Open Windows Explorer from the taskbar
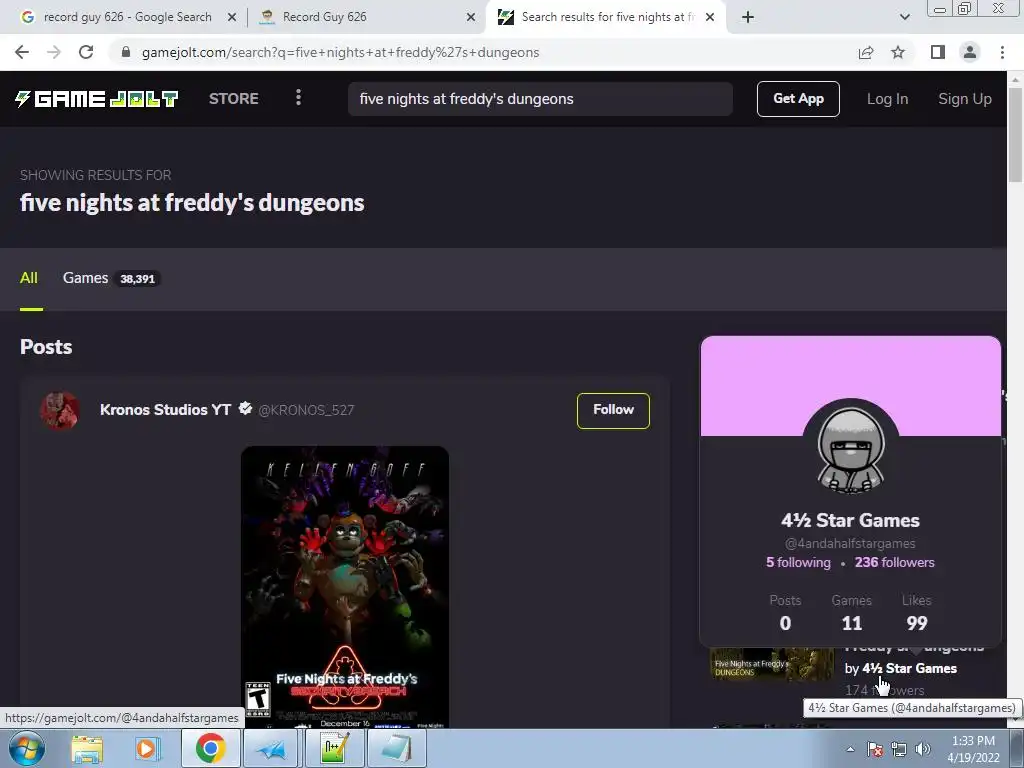Image resolution: width=1024 pixels, height=768 pixels. click(86, 749)
